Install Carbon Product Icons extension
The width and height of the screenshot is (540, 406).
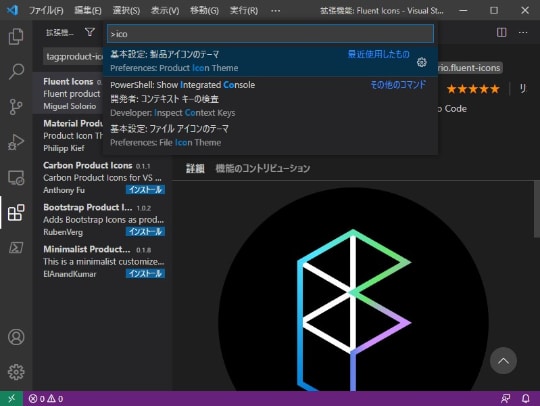tap(145, 190)
